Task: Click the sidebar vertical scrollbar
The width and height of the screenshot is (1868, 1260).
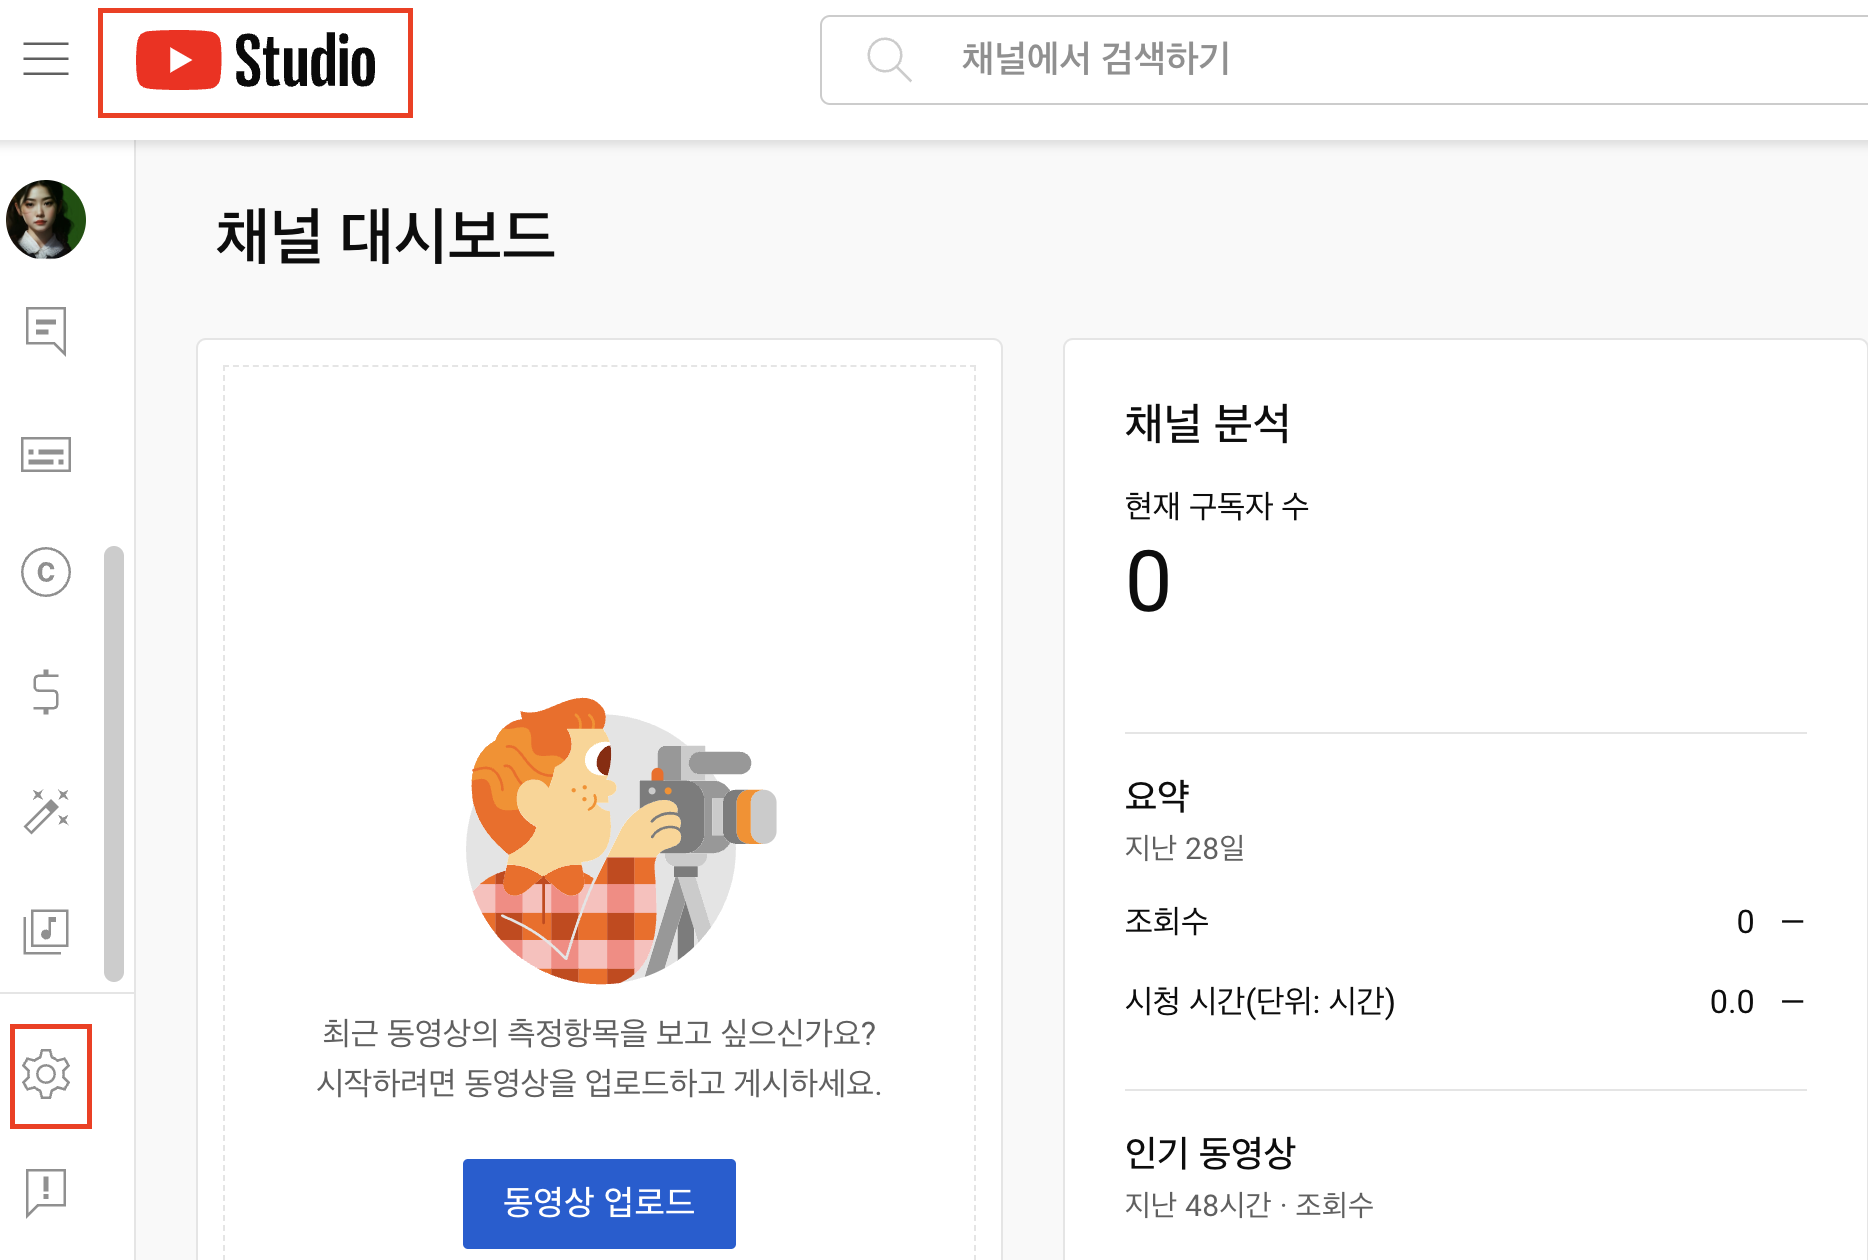Action: tap(114, 763)
